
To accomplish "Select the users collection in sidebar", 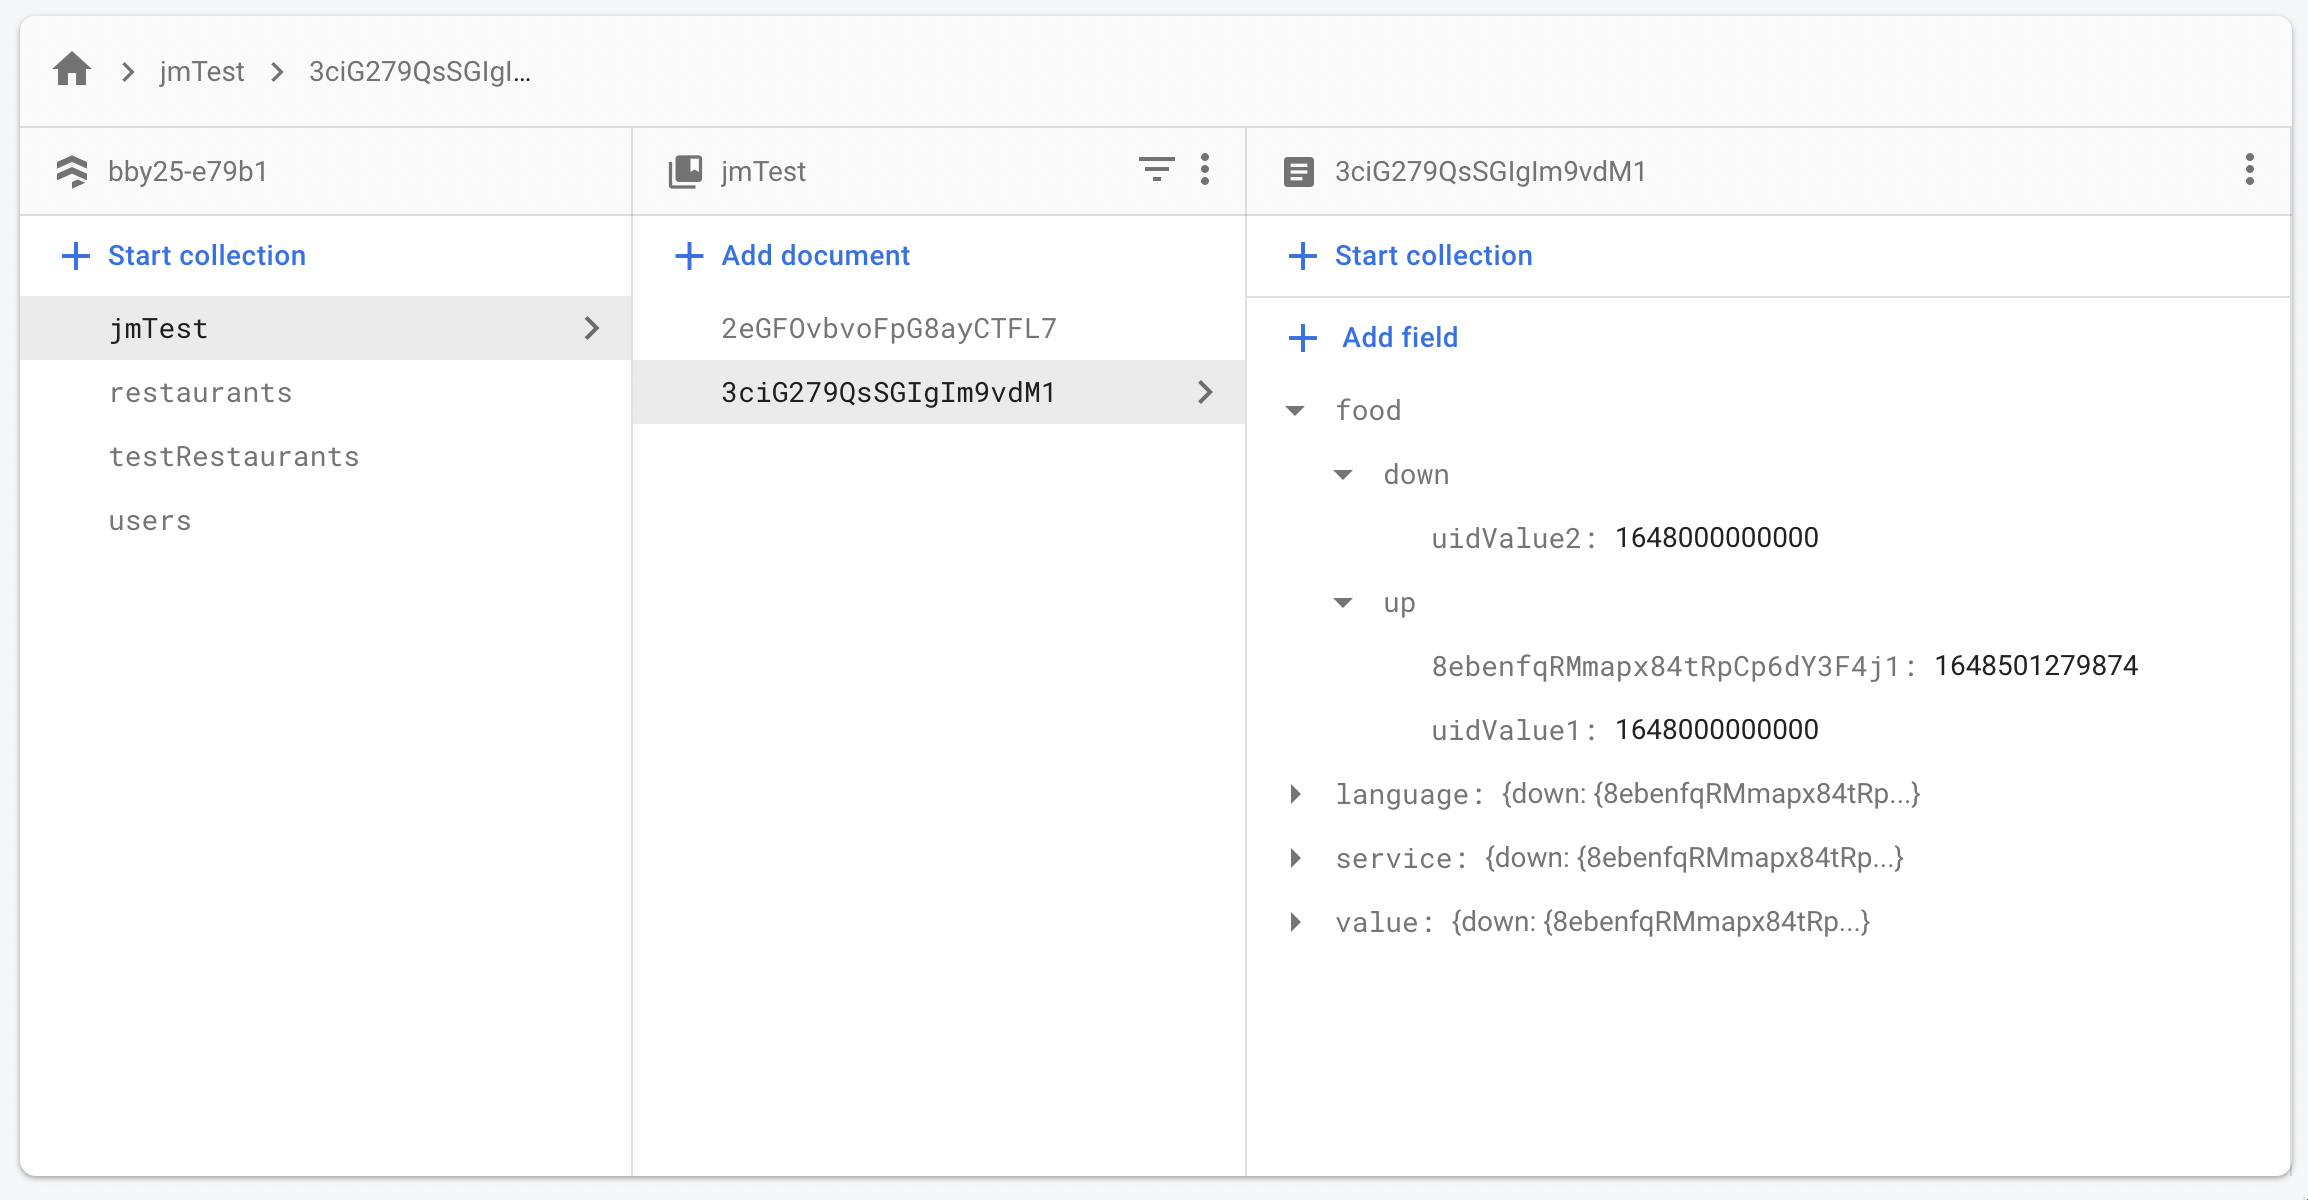I will pyautogui.click(x=150, y=519).
